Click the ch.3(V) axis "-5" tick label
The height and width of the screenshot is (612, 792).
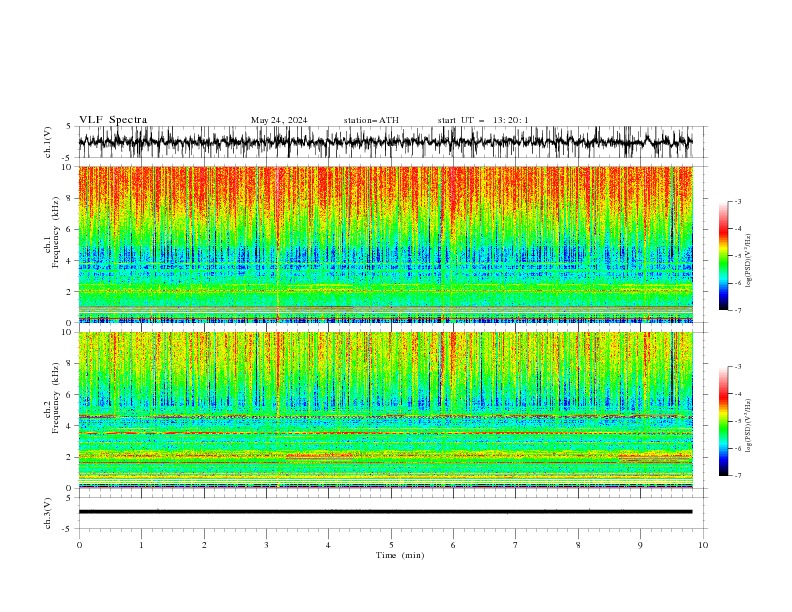(68, 529)
